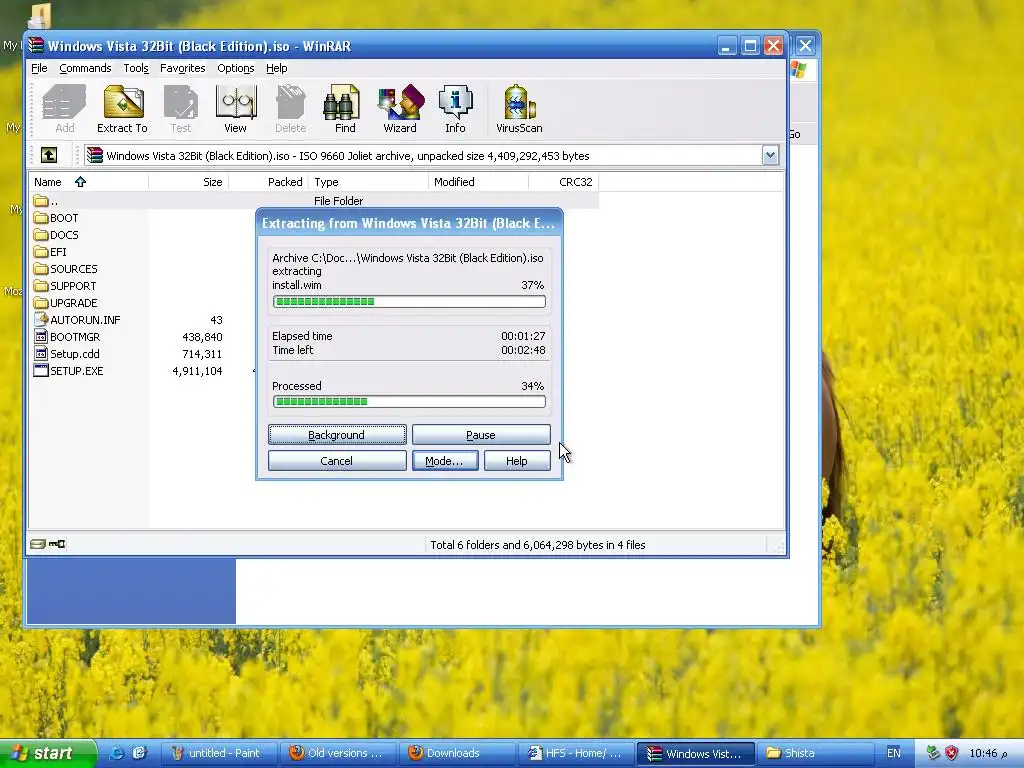Click the status bar total bytes text

tap(537, 545)
